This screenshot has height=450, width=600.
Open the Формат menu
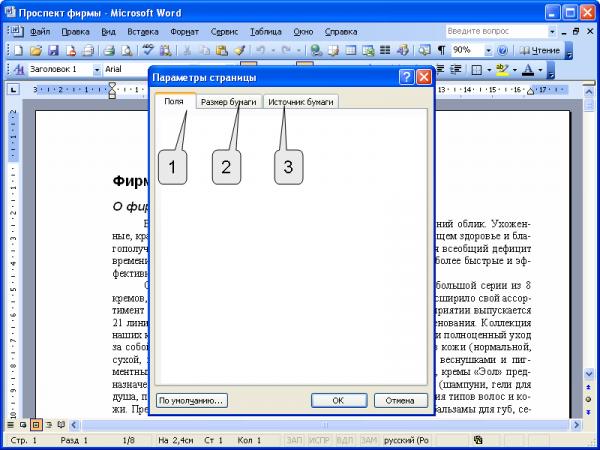(x=184, y=32)
